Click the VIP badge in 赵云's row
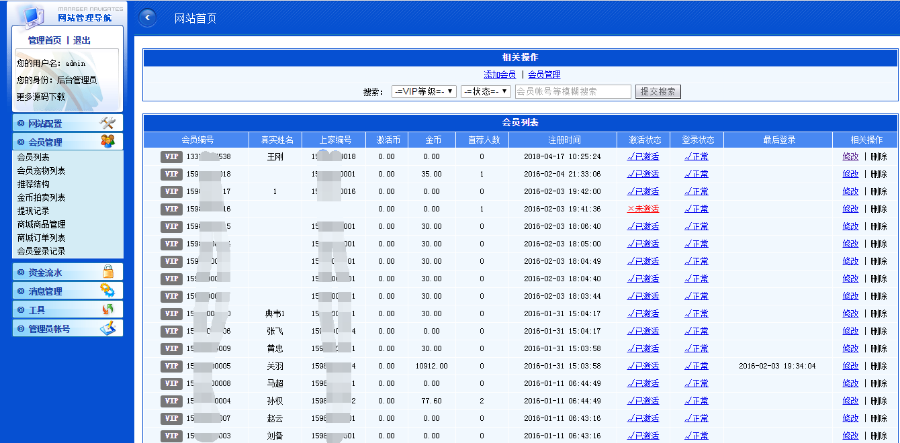900x443 pixels. pos(171,418)
